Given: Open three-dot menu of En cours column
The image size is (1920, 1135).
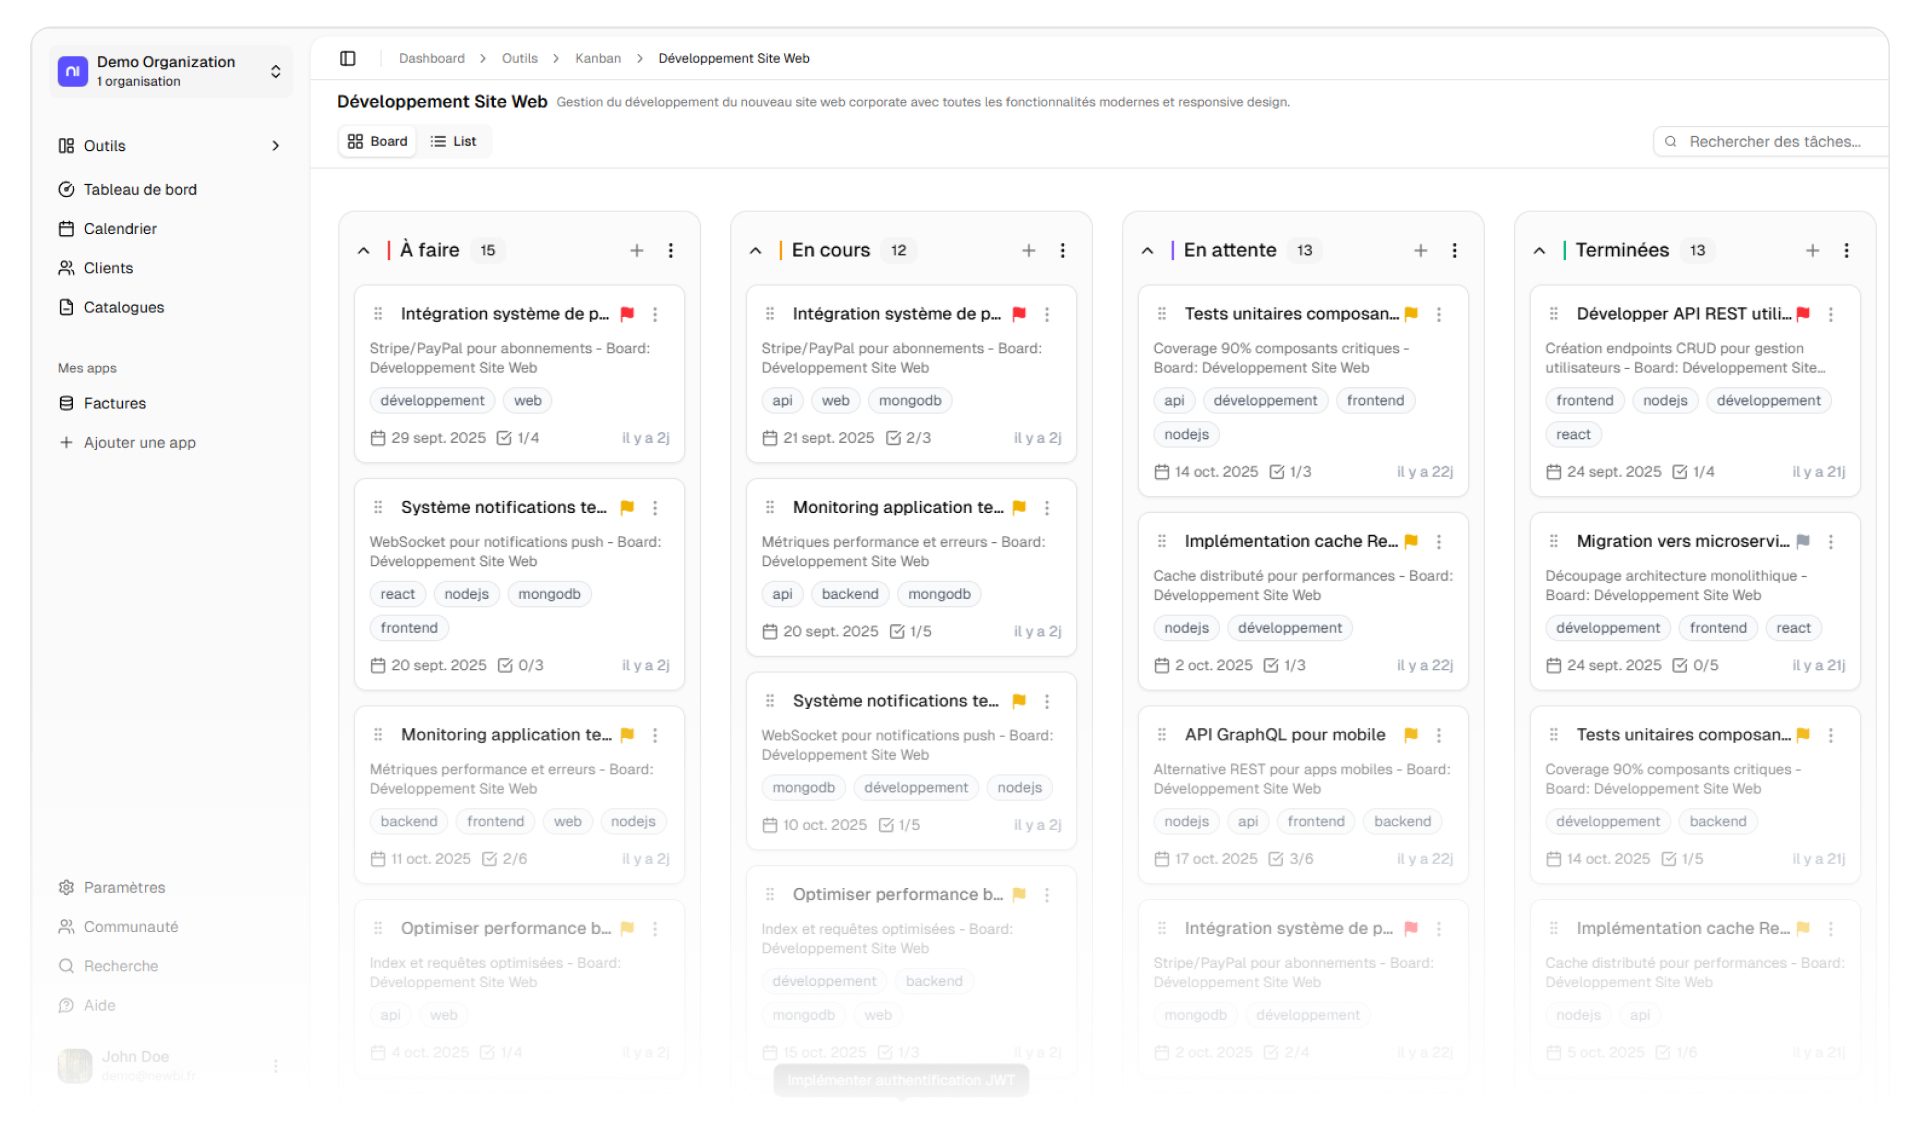Looking at the screenshot, I should pyautogui.click(x=1062, y=250).
